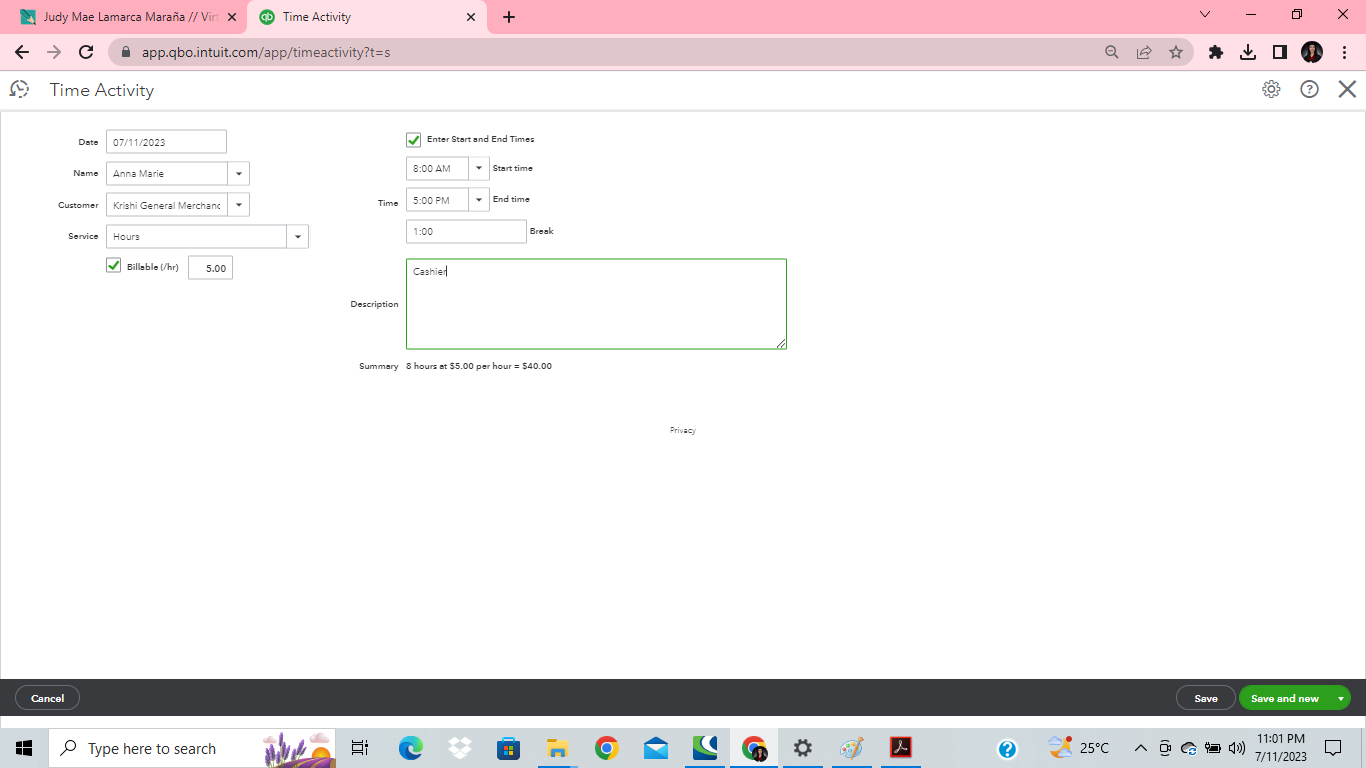Image resolution: width=1366 pixels, height=768 pixels.
Task: View site information lock icon
Action: click(x=126, y=52)
